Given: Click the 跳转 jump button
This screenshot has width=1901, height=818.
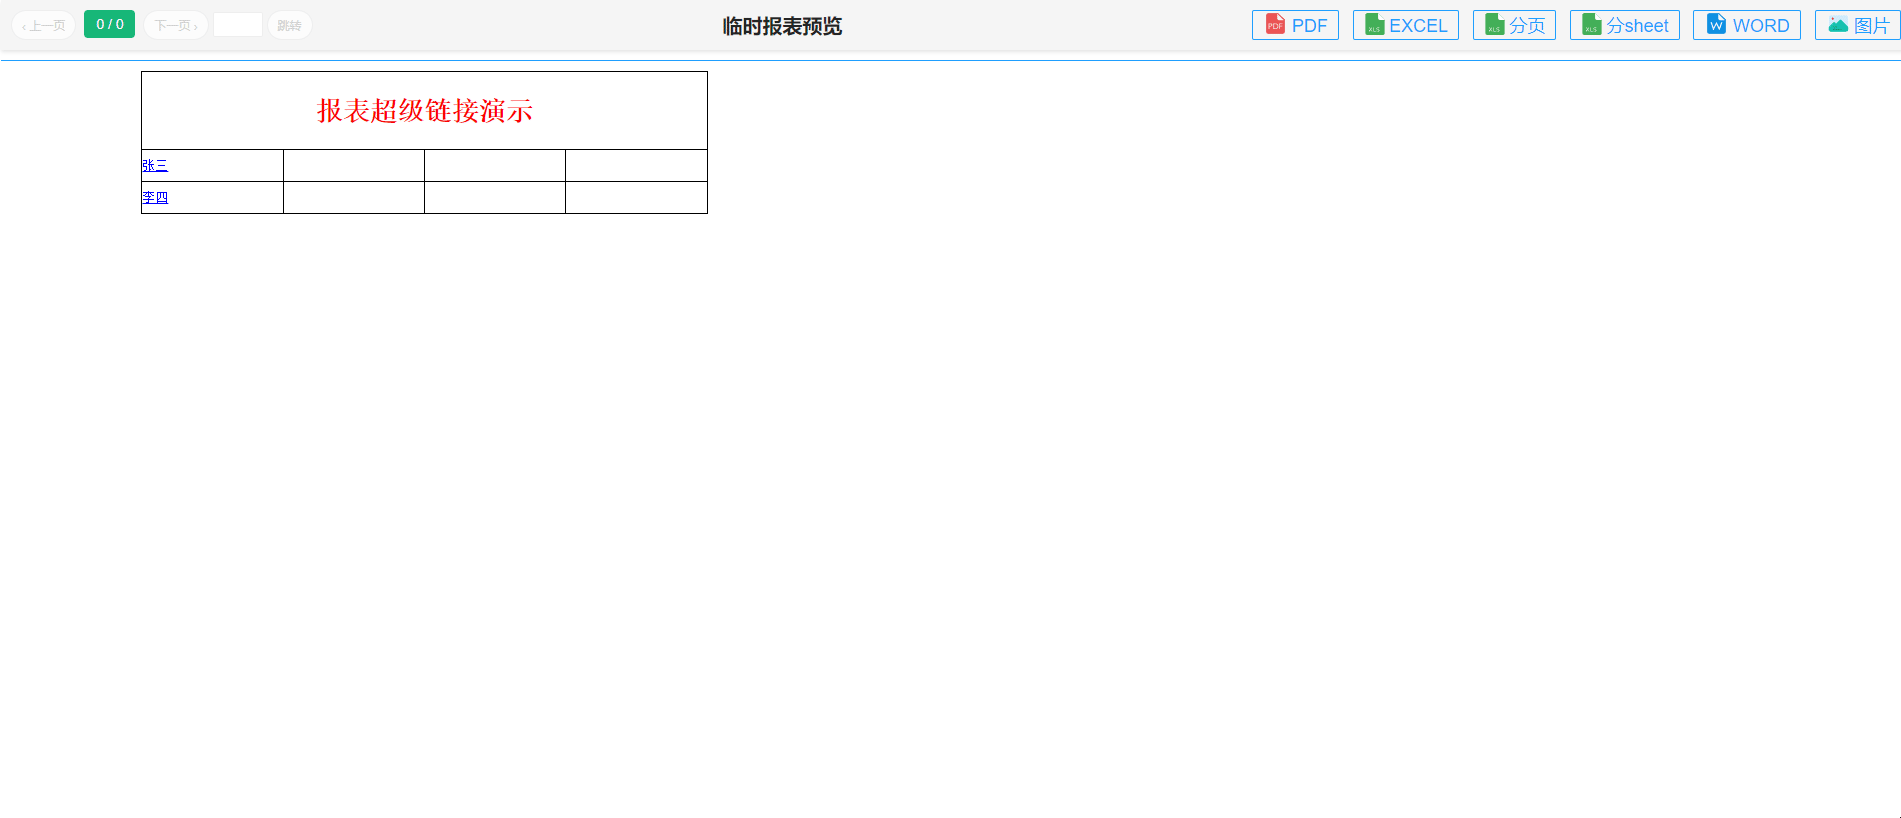Looking at the screenshot, I should click(290, 25).
